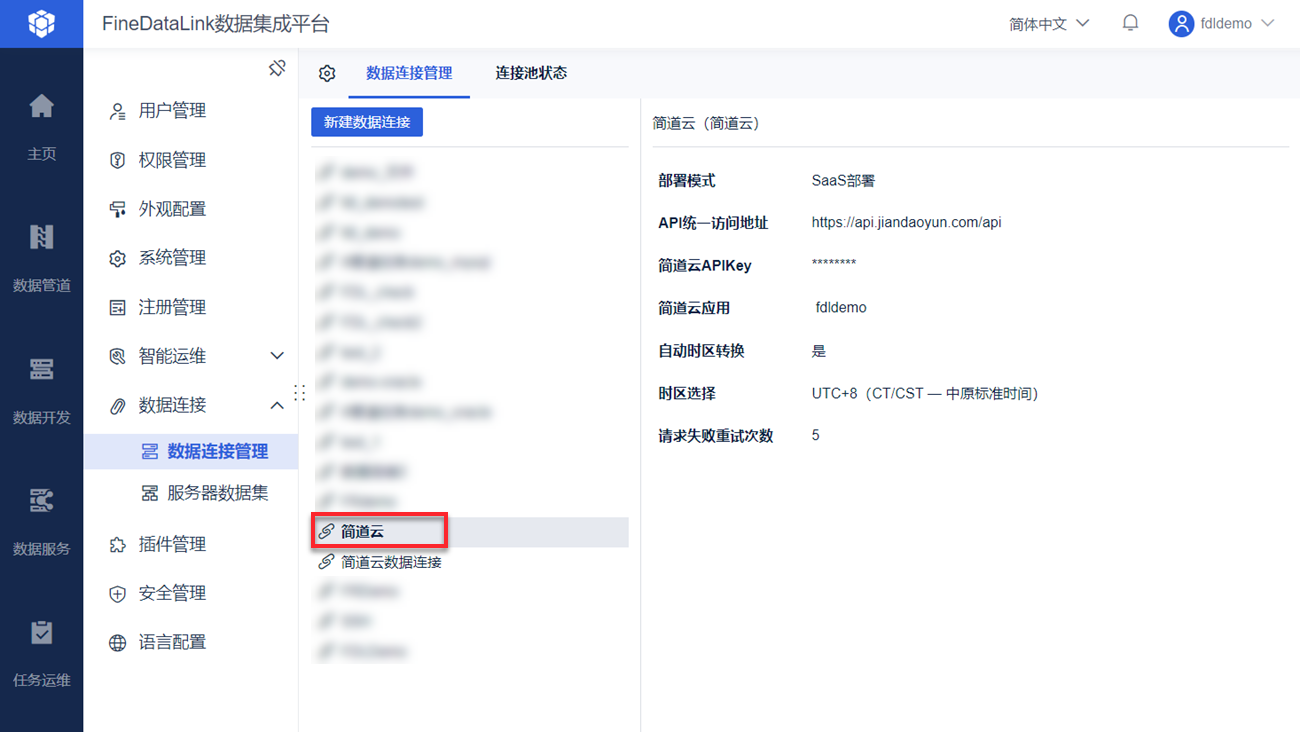Open the 数据管道 sidebar icon
Screen dimensions: 1300x732
pos(41,237)
